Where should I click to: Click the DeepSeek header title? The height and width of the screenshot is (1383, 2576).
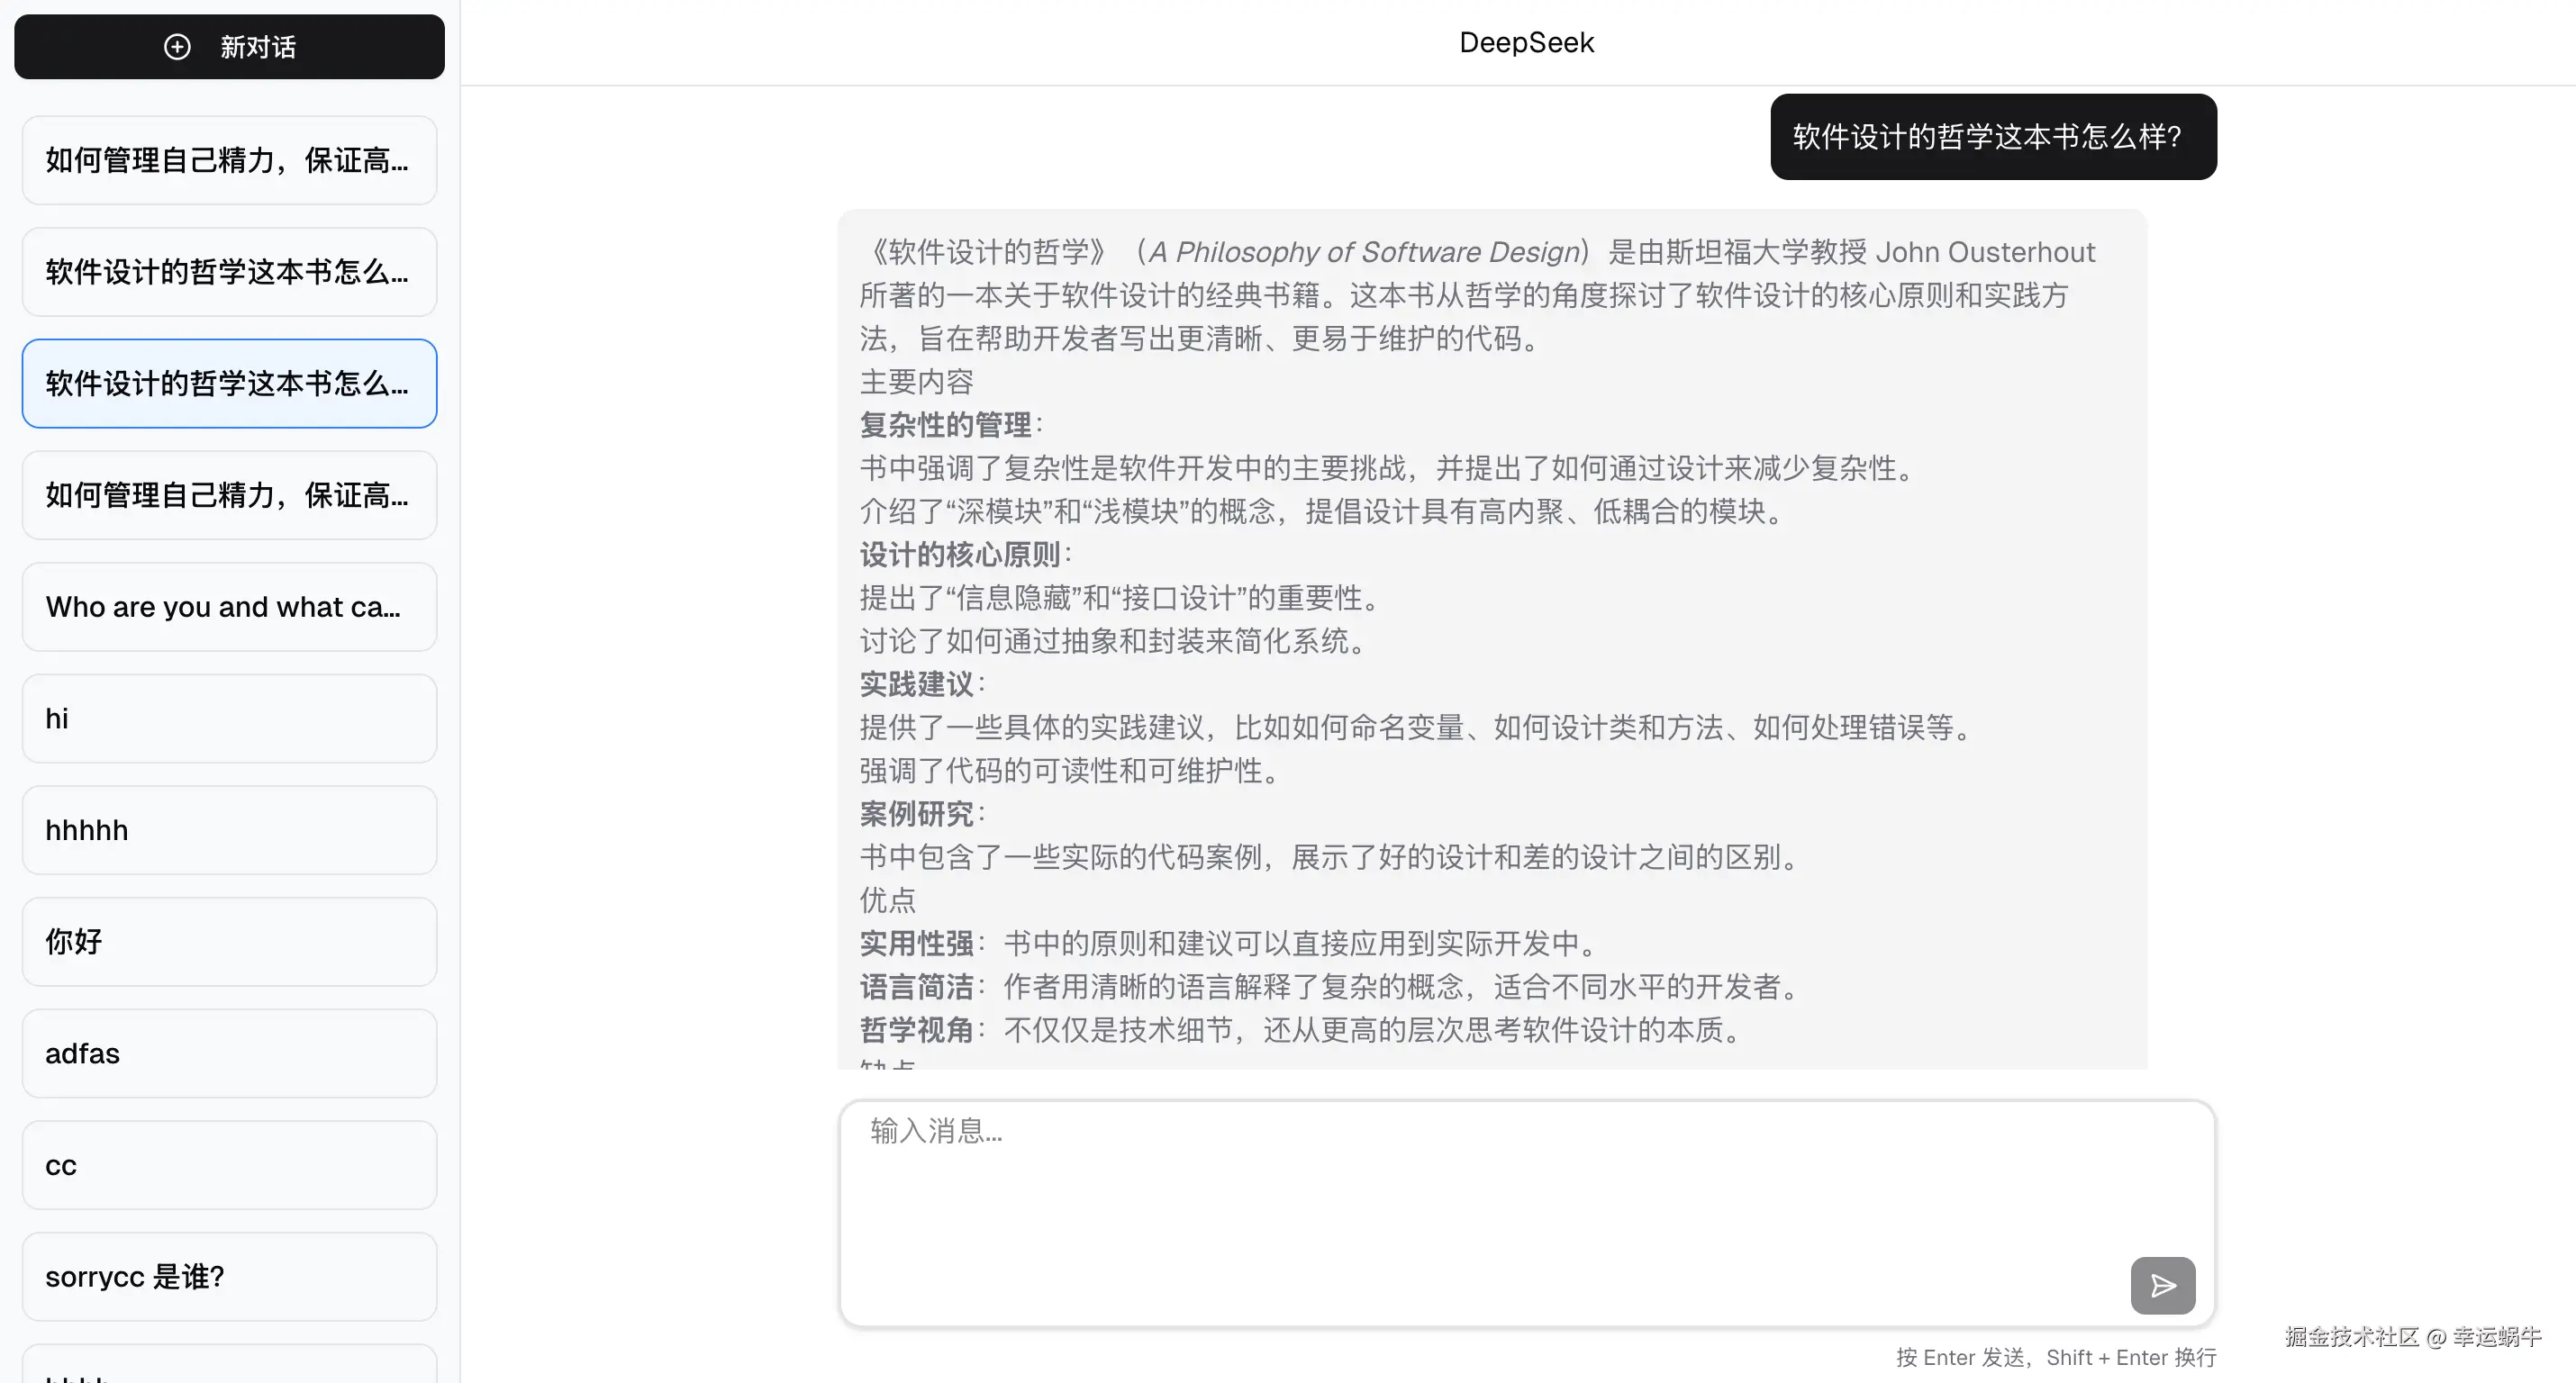(x=1526, y=42)
